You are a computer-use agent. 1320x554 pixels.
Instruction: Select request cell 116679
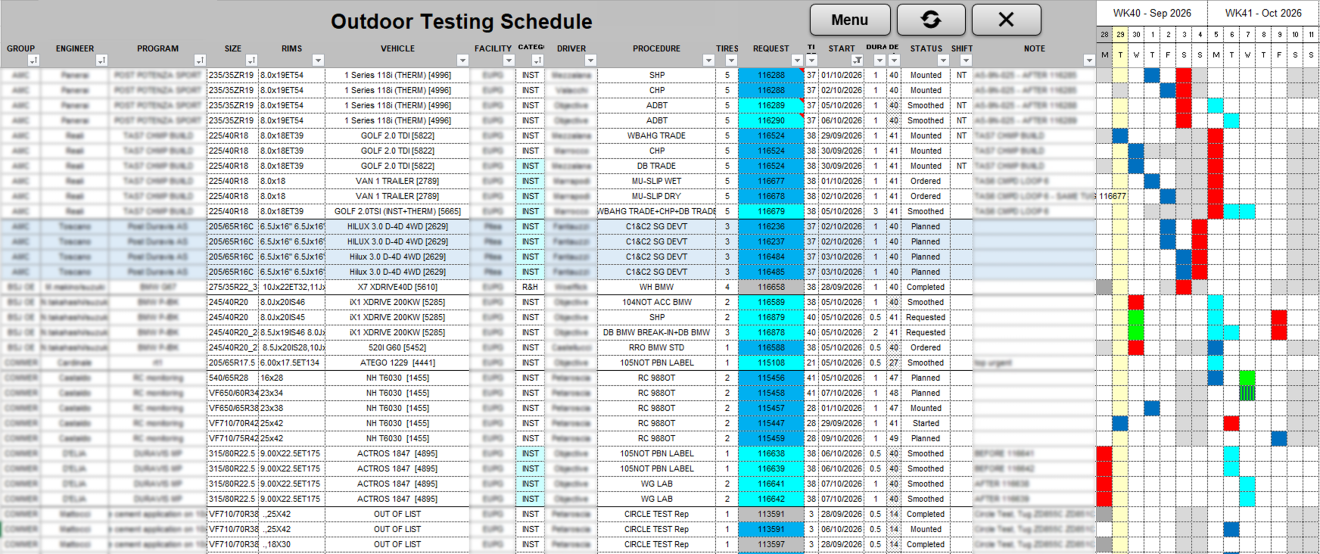pyautogui.click(x=771, y=211)
